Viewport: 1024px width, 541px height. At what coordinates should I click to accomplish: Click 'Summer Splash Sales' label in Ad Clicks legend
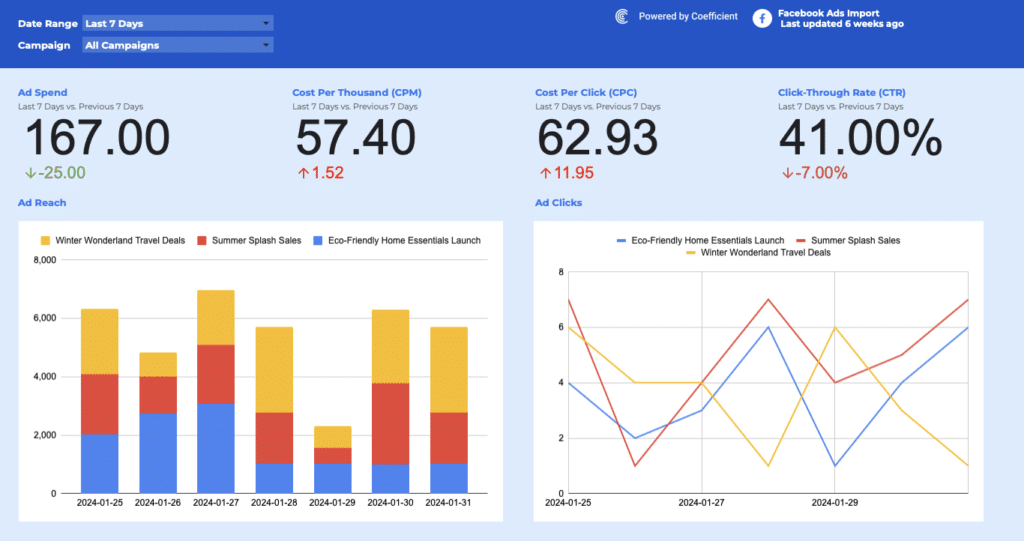point(856,240)
